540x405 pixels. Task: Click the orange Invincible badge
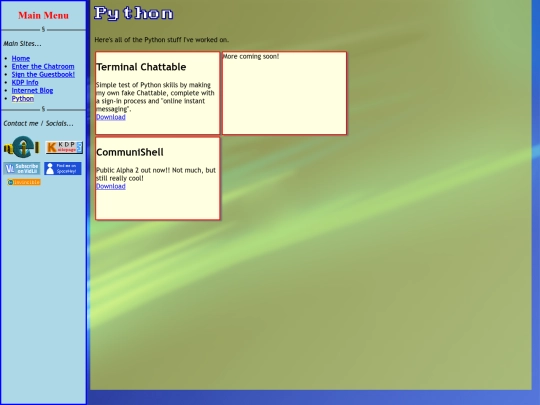[x=24, y=182]
